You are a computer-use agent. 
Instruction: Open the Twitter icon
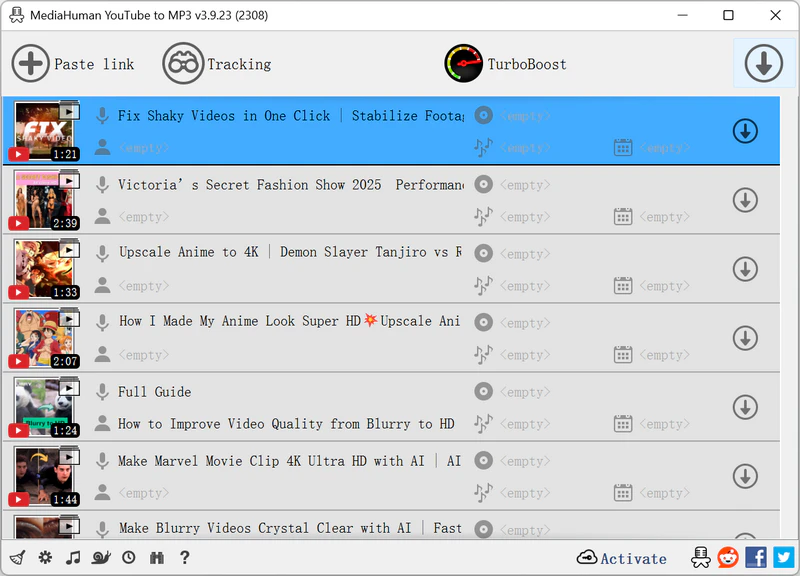pos(783,557)
